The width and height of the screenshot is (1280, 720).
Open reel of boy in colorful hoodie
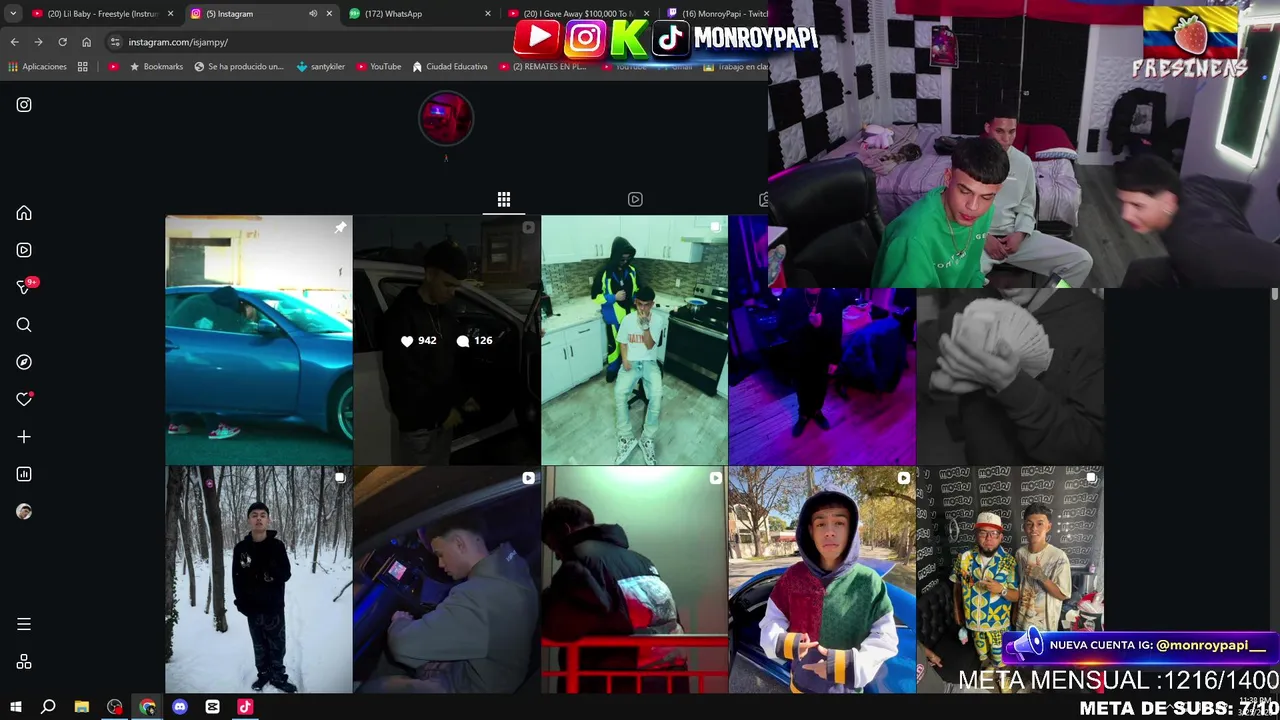tap(822, 579)
